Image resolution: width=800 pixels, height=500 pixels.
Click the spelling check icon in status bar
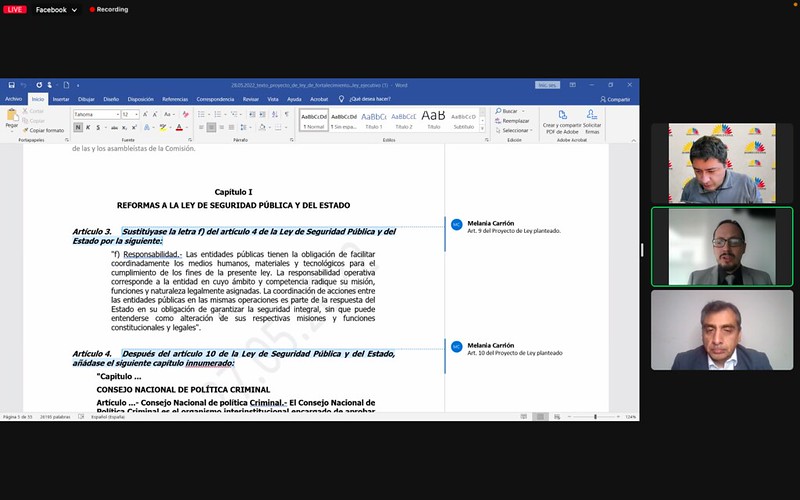(x=81, y=417)
